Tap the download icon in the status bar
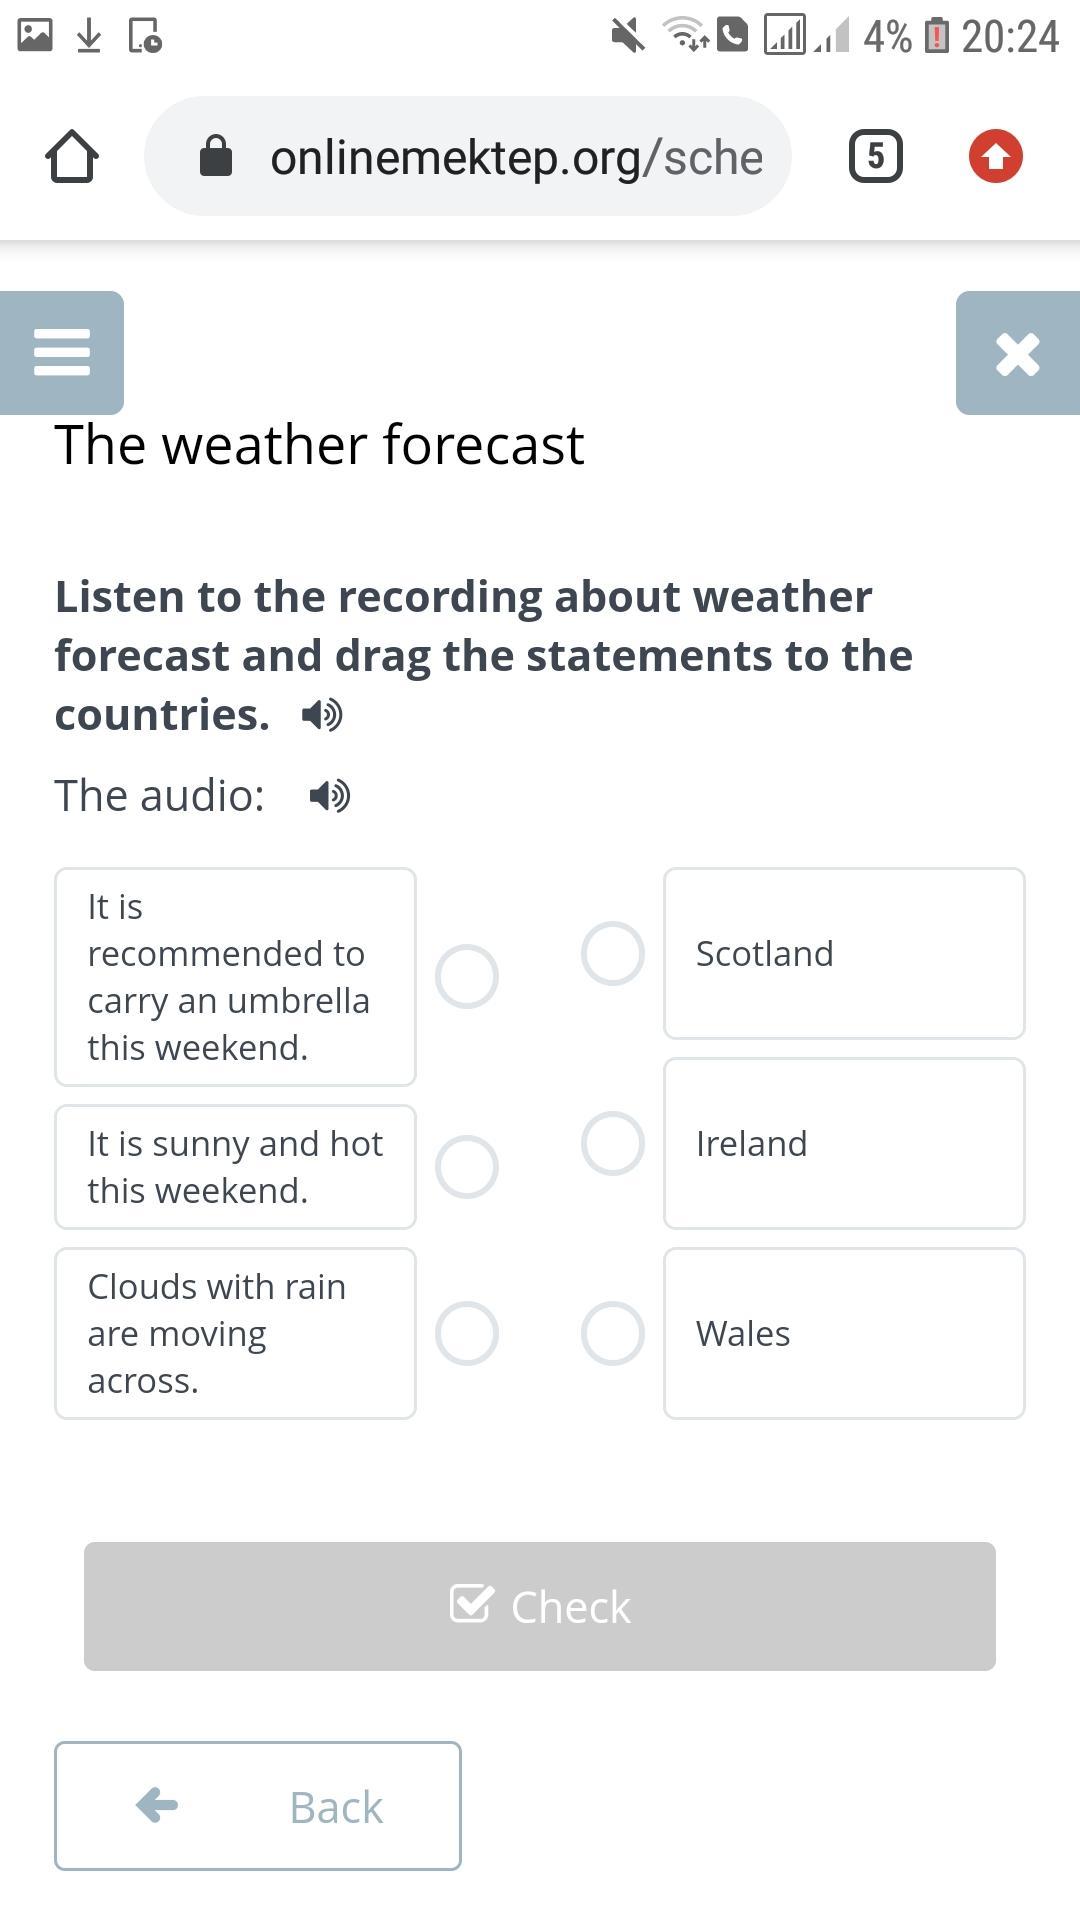1080x1920 pixels. pos(89,36)
